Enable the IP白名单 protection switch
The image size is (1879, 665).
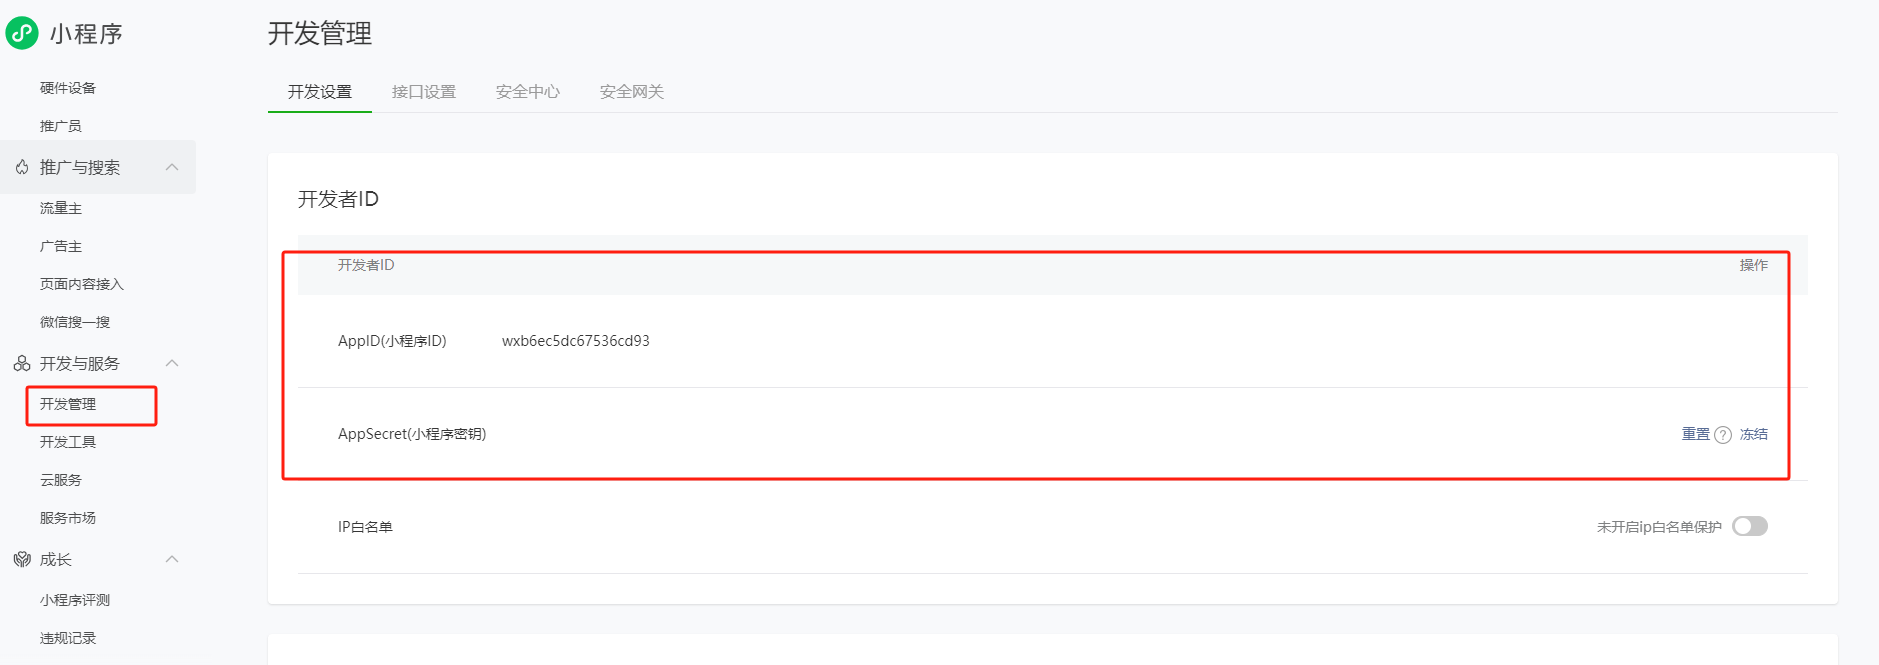(x=1749, y=526)
